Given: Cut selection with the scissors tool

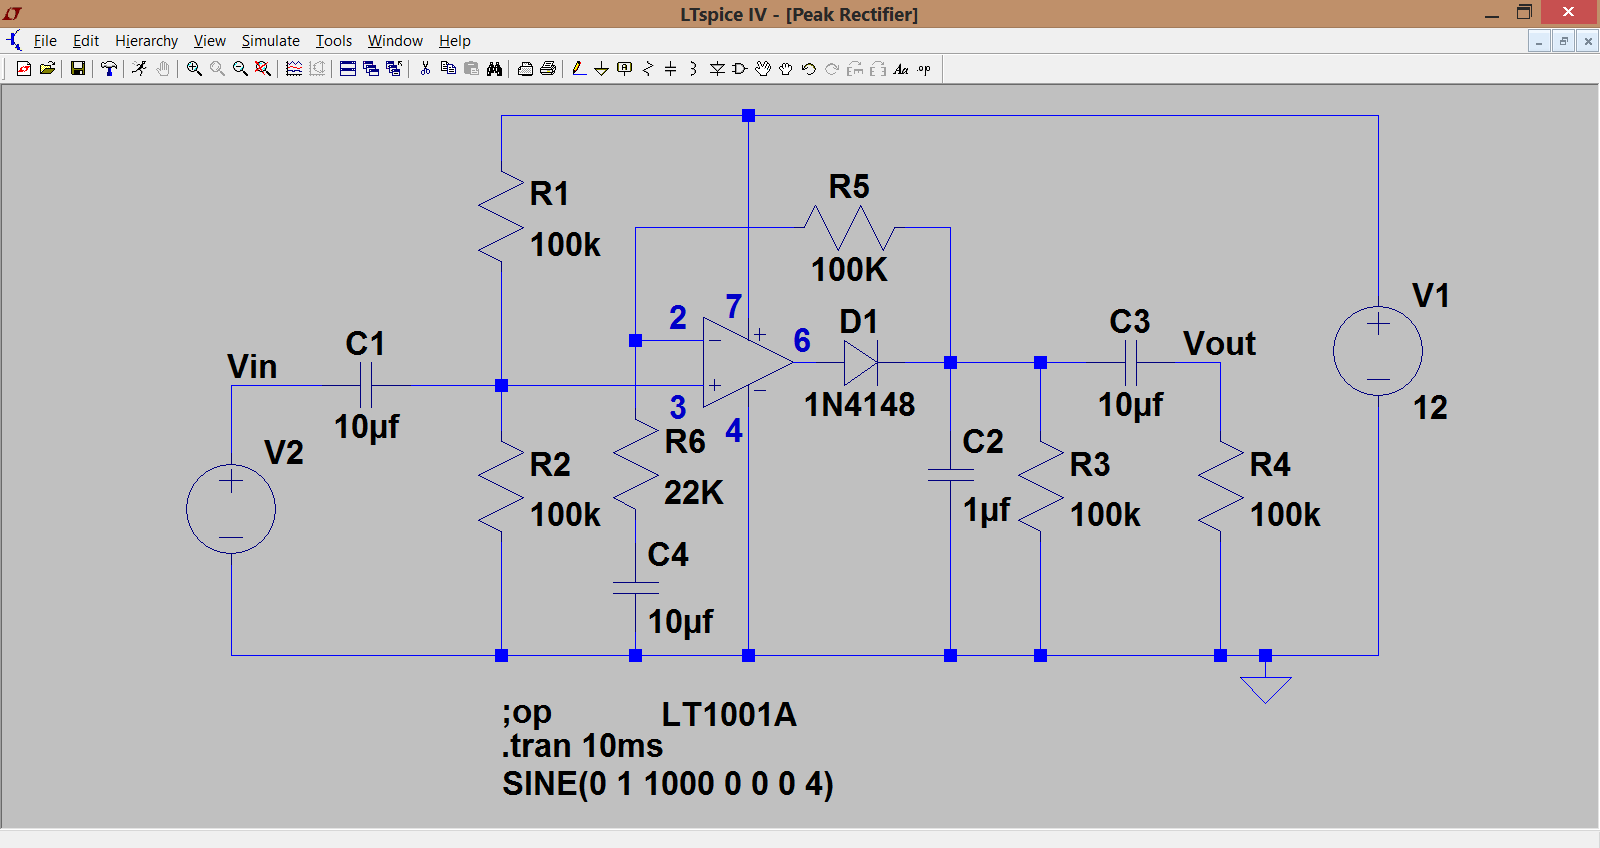Looking at the screenshot, I should coord(425,69).
